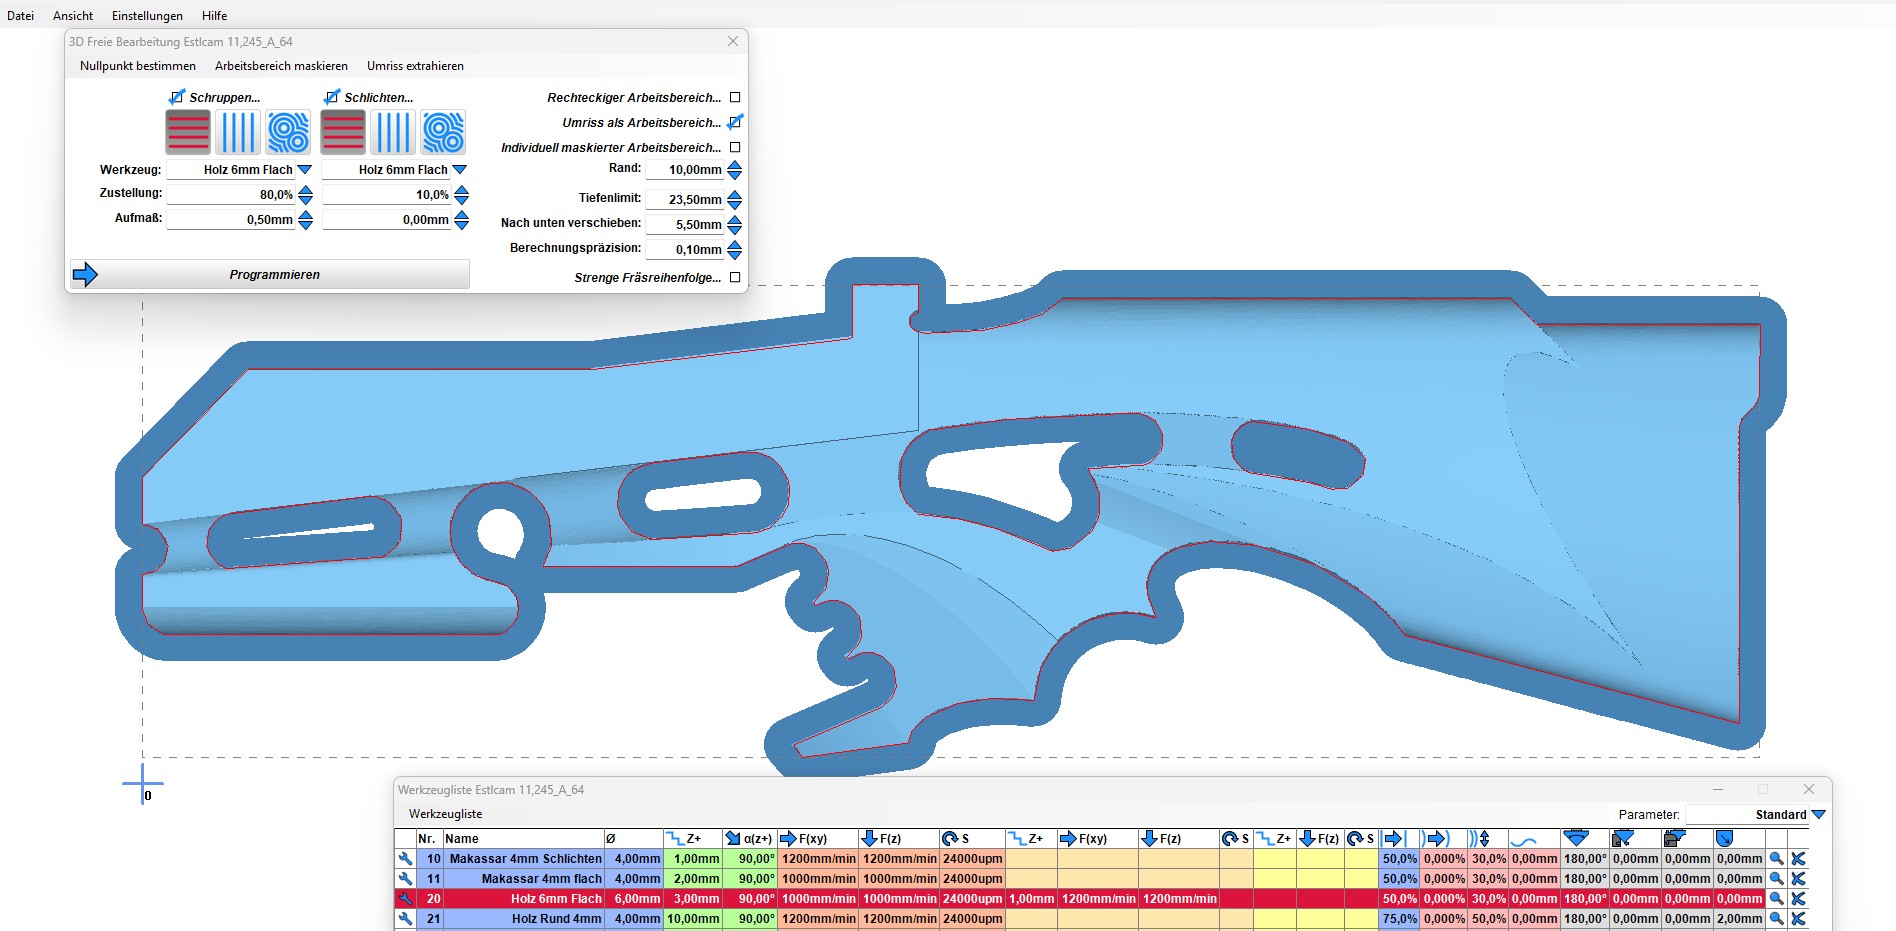This screenshot has height=931, width=1896.
Task: Click Umriss extrahieren
Action: [x=415, y=66]
